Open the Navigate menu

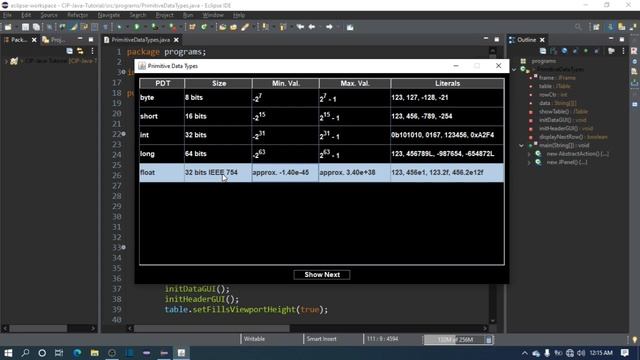point(109,15)
